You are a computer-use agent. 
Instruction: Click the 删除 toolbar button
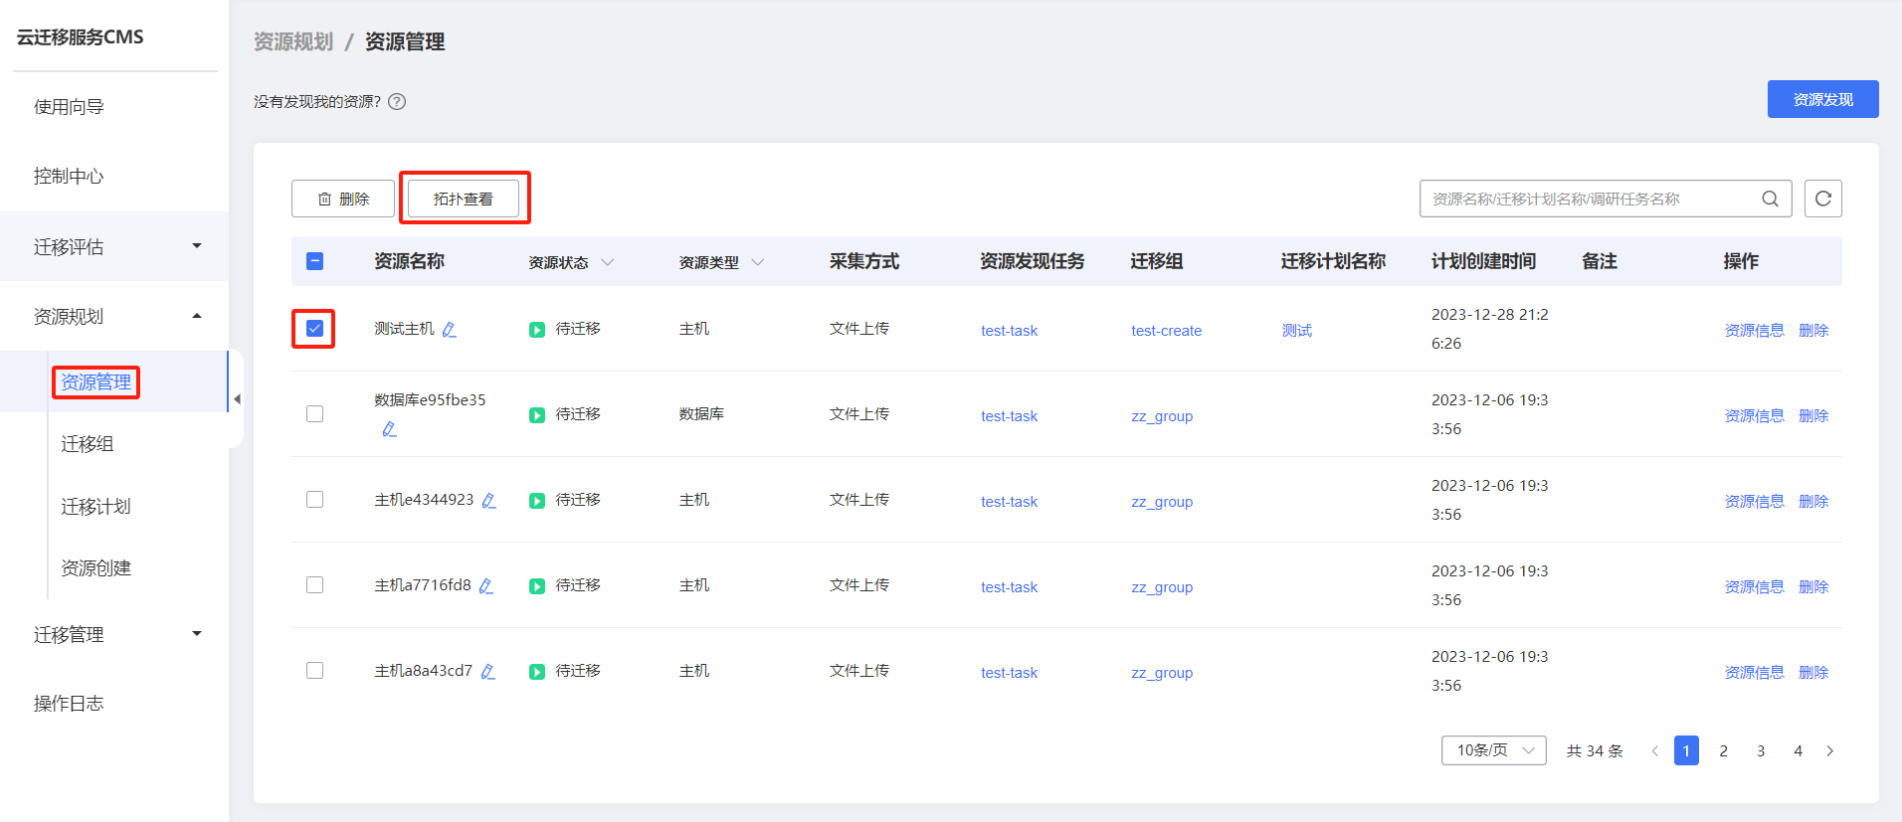click(343, 199)
